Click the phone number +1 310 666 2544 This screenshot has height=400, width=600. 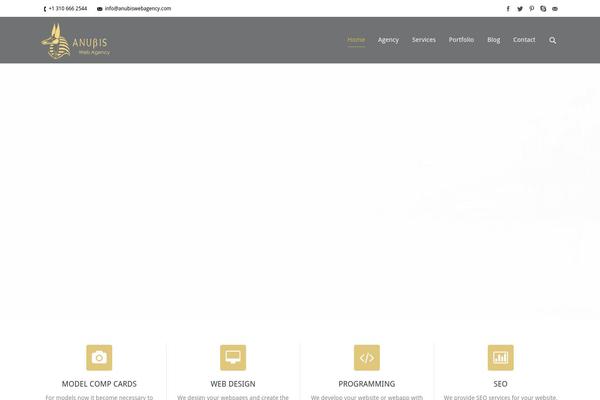pyautogui.click(x=68, y=8)
